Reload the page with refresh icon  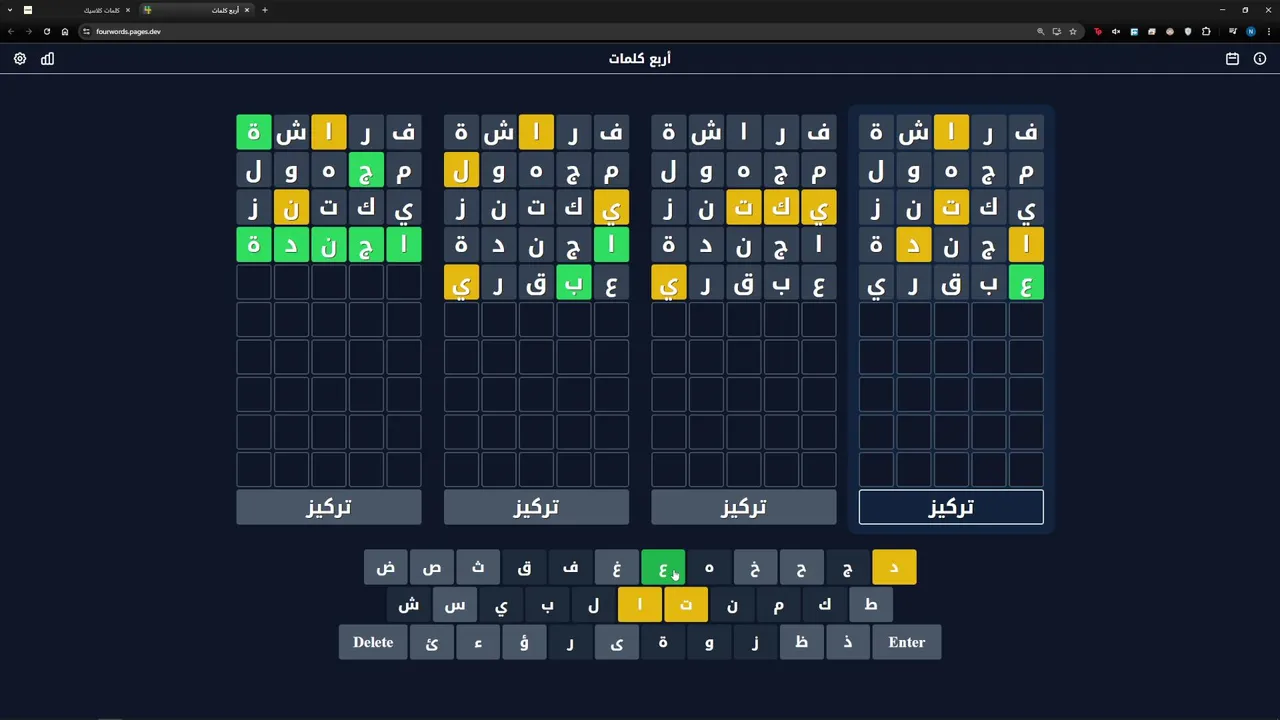tap(47, 31)
